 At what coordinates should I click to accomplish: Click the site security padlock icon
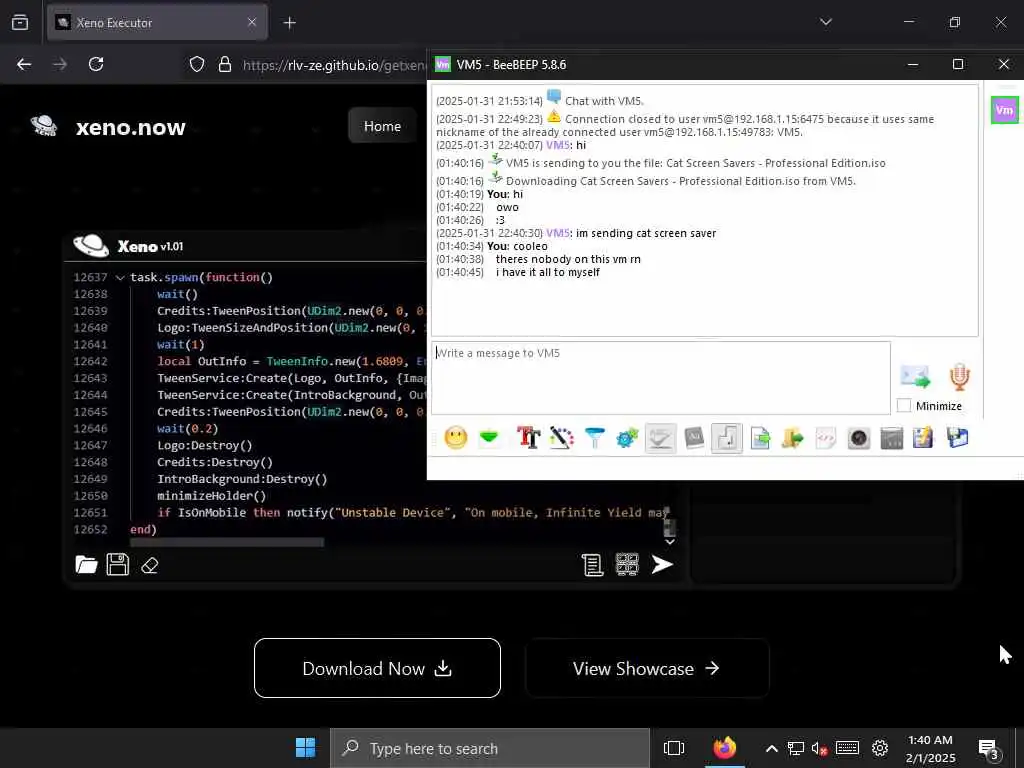click(x=225, y=65)
